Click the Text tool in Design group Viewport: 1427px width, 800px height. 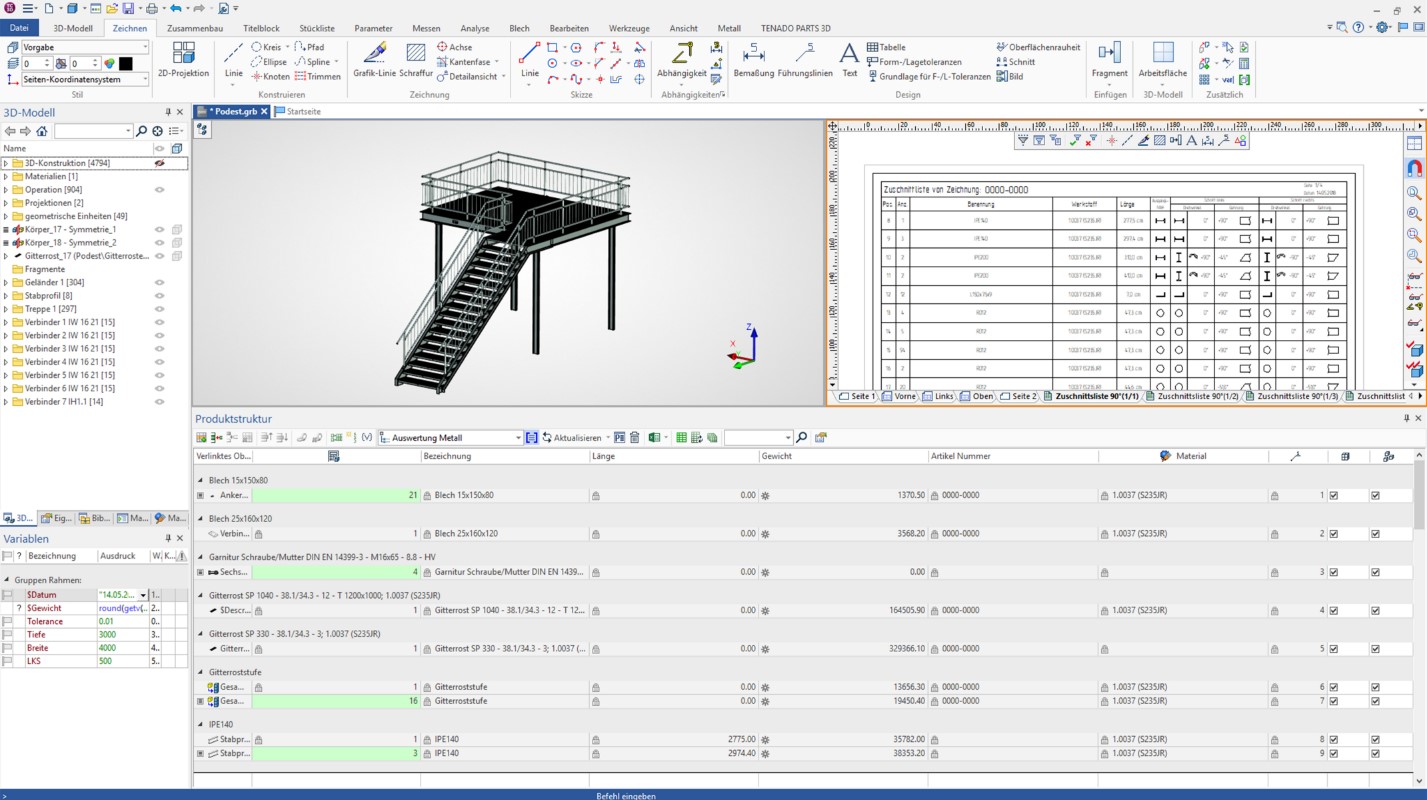[x=849, y=59]
